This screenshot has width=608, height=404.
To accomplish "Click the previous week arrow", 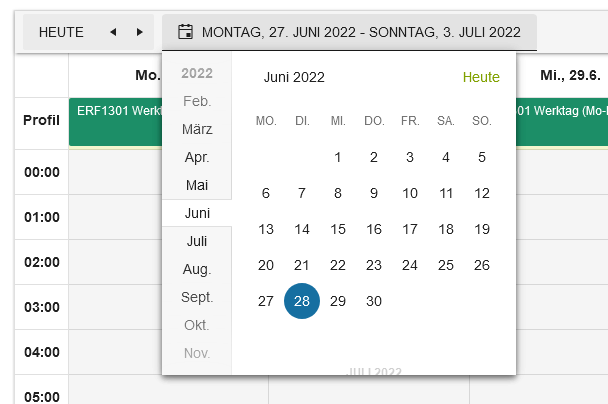I will coord(113,33).
